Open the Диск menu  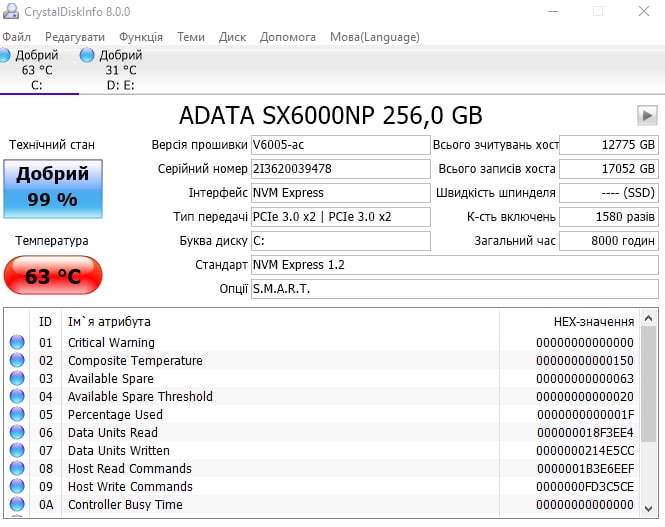coord(232,37)
